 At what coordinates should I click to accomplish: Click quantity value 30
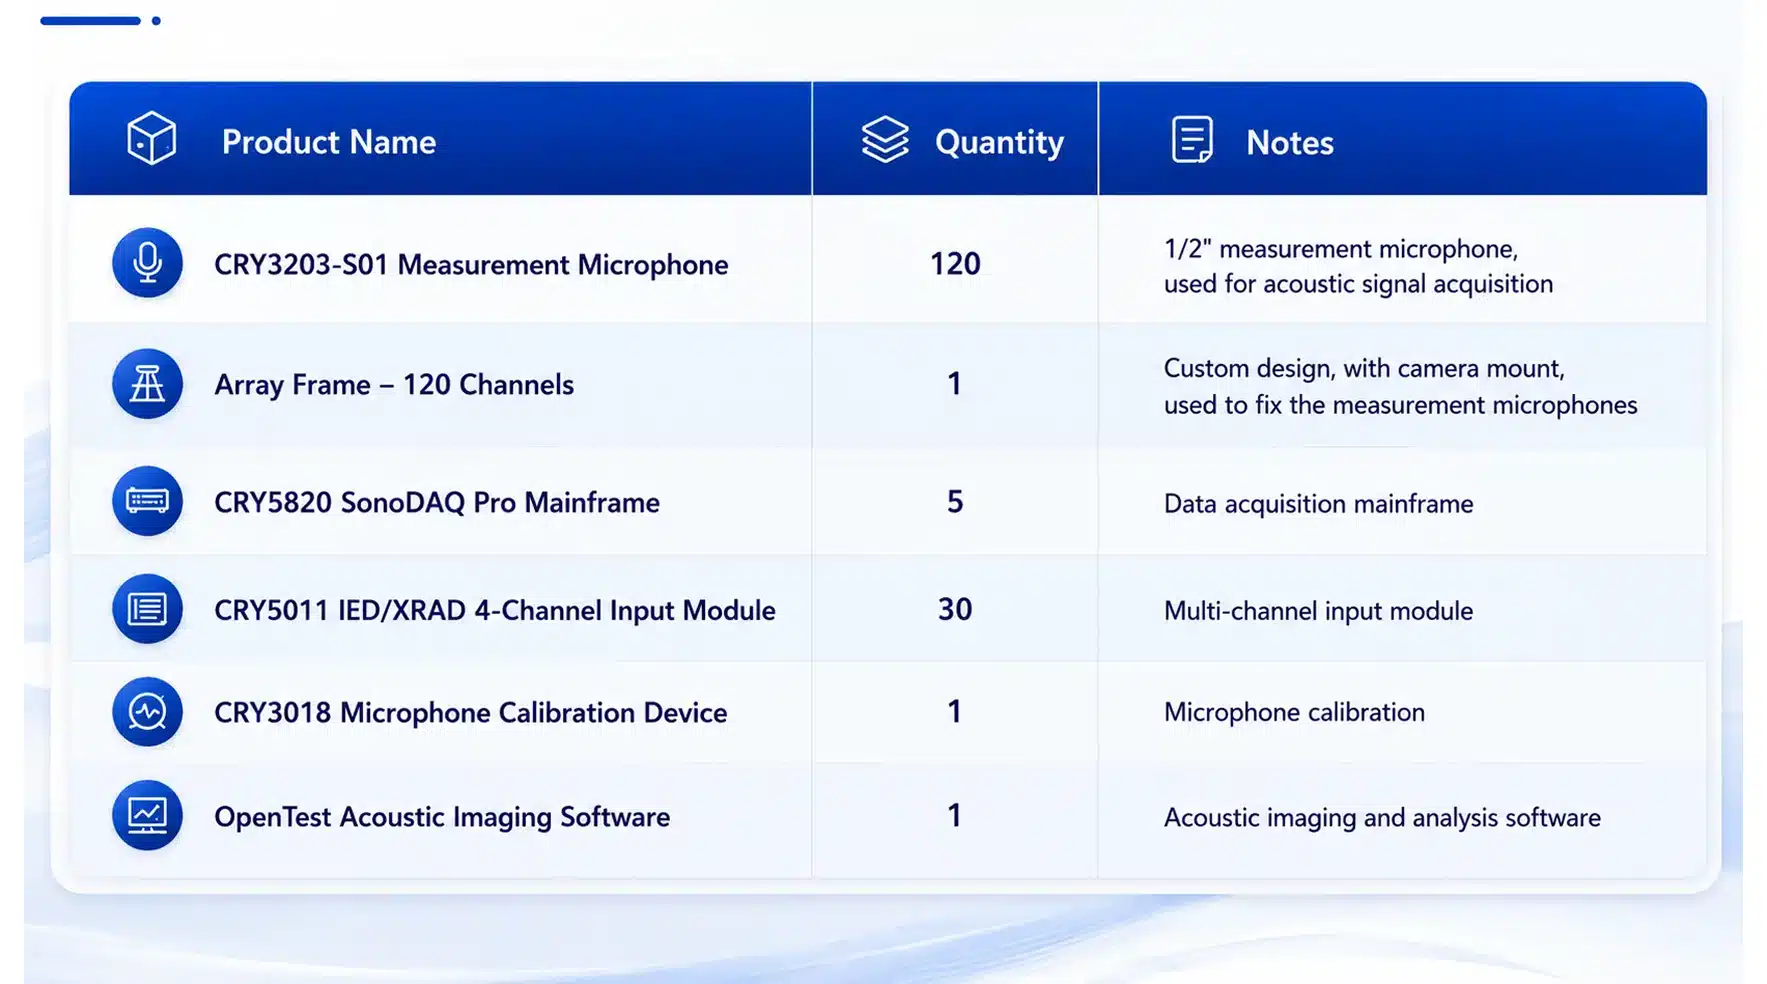pyautogui.click(x=955, y=609)
